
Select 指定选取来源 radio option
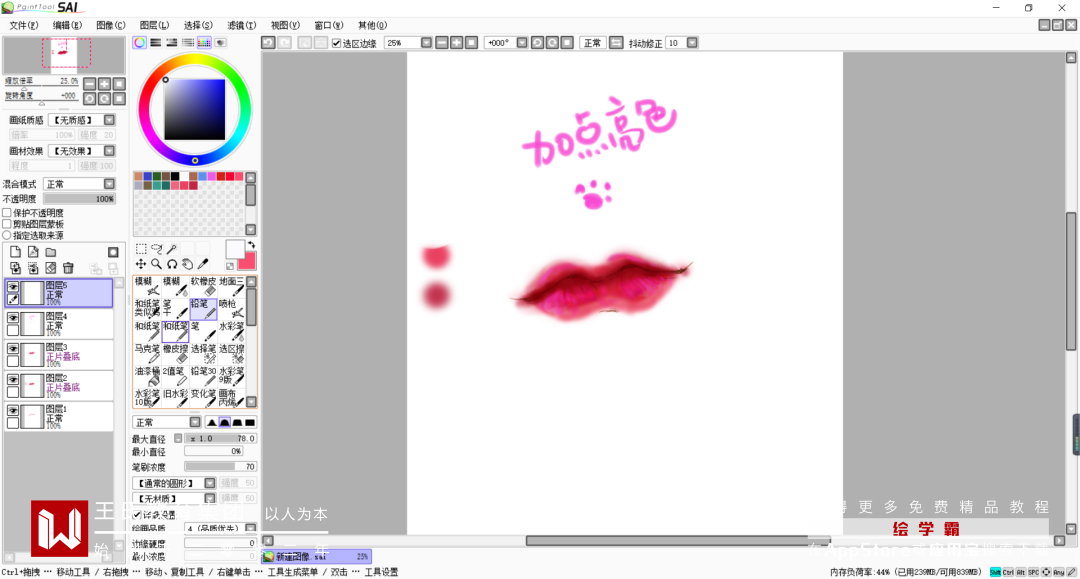[x=7, y=235]
